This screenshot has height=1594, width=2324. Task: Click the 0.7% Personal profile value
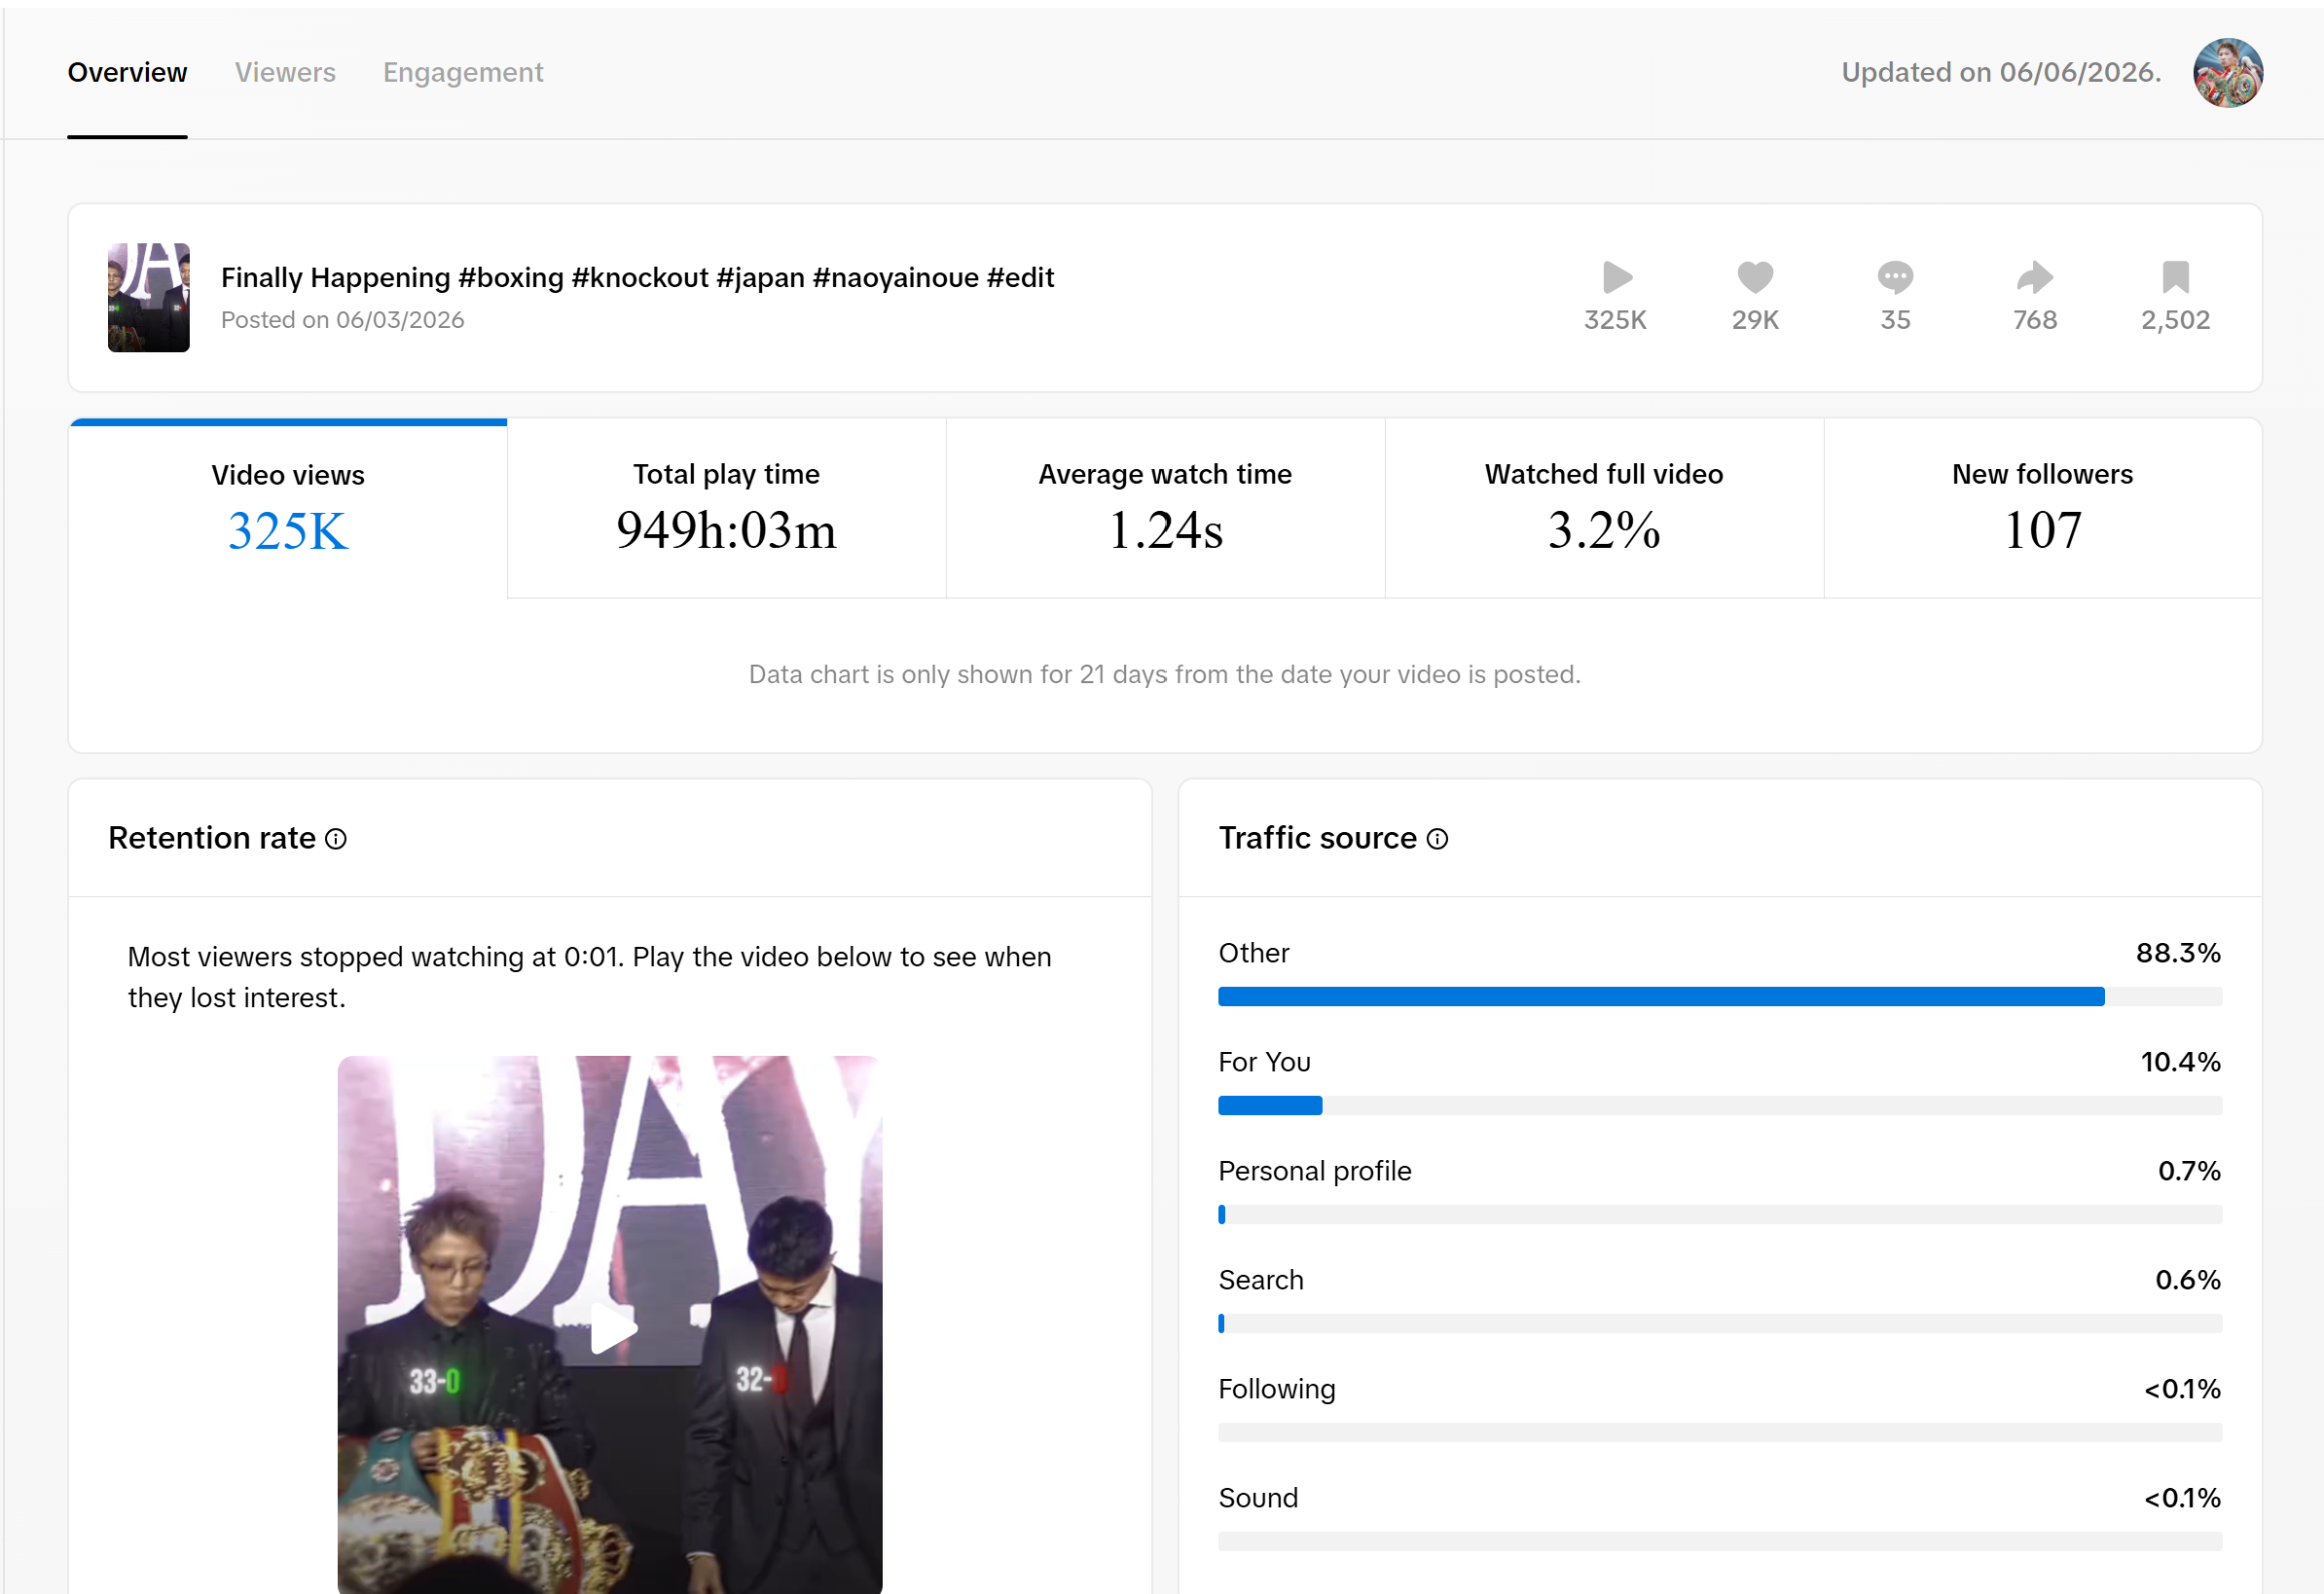point(2189,1171)
